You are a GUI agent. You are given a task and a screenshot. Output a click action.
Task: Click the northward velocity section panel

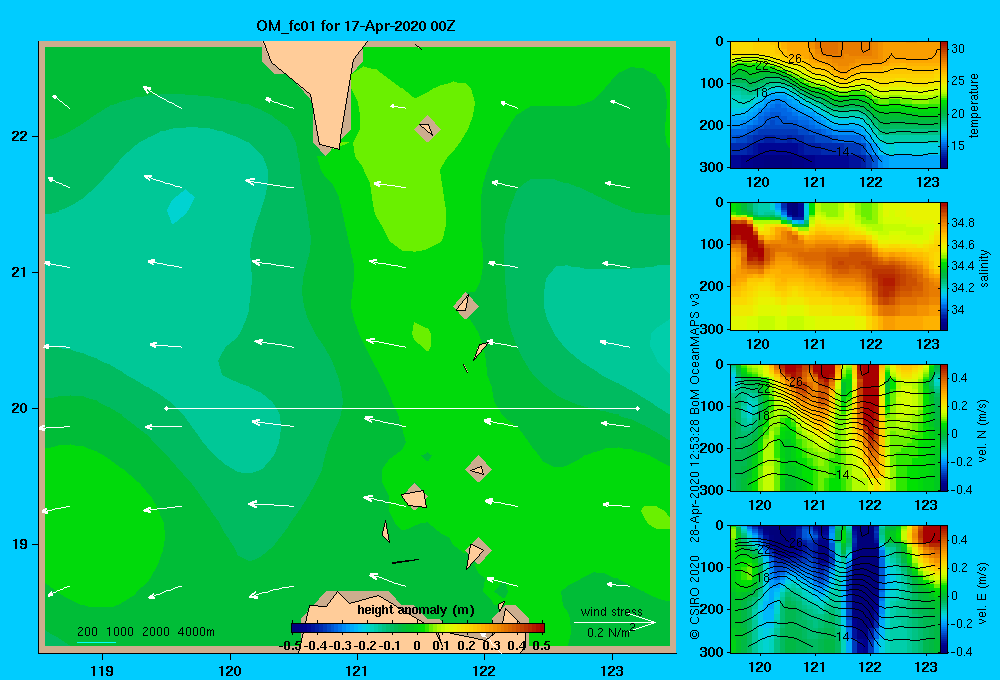[834, 427]
